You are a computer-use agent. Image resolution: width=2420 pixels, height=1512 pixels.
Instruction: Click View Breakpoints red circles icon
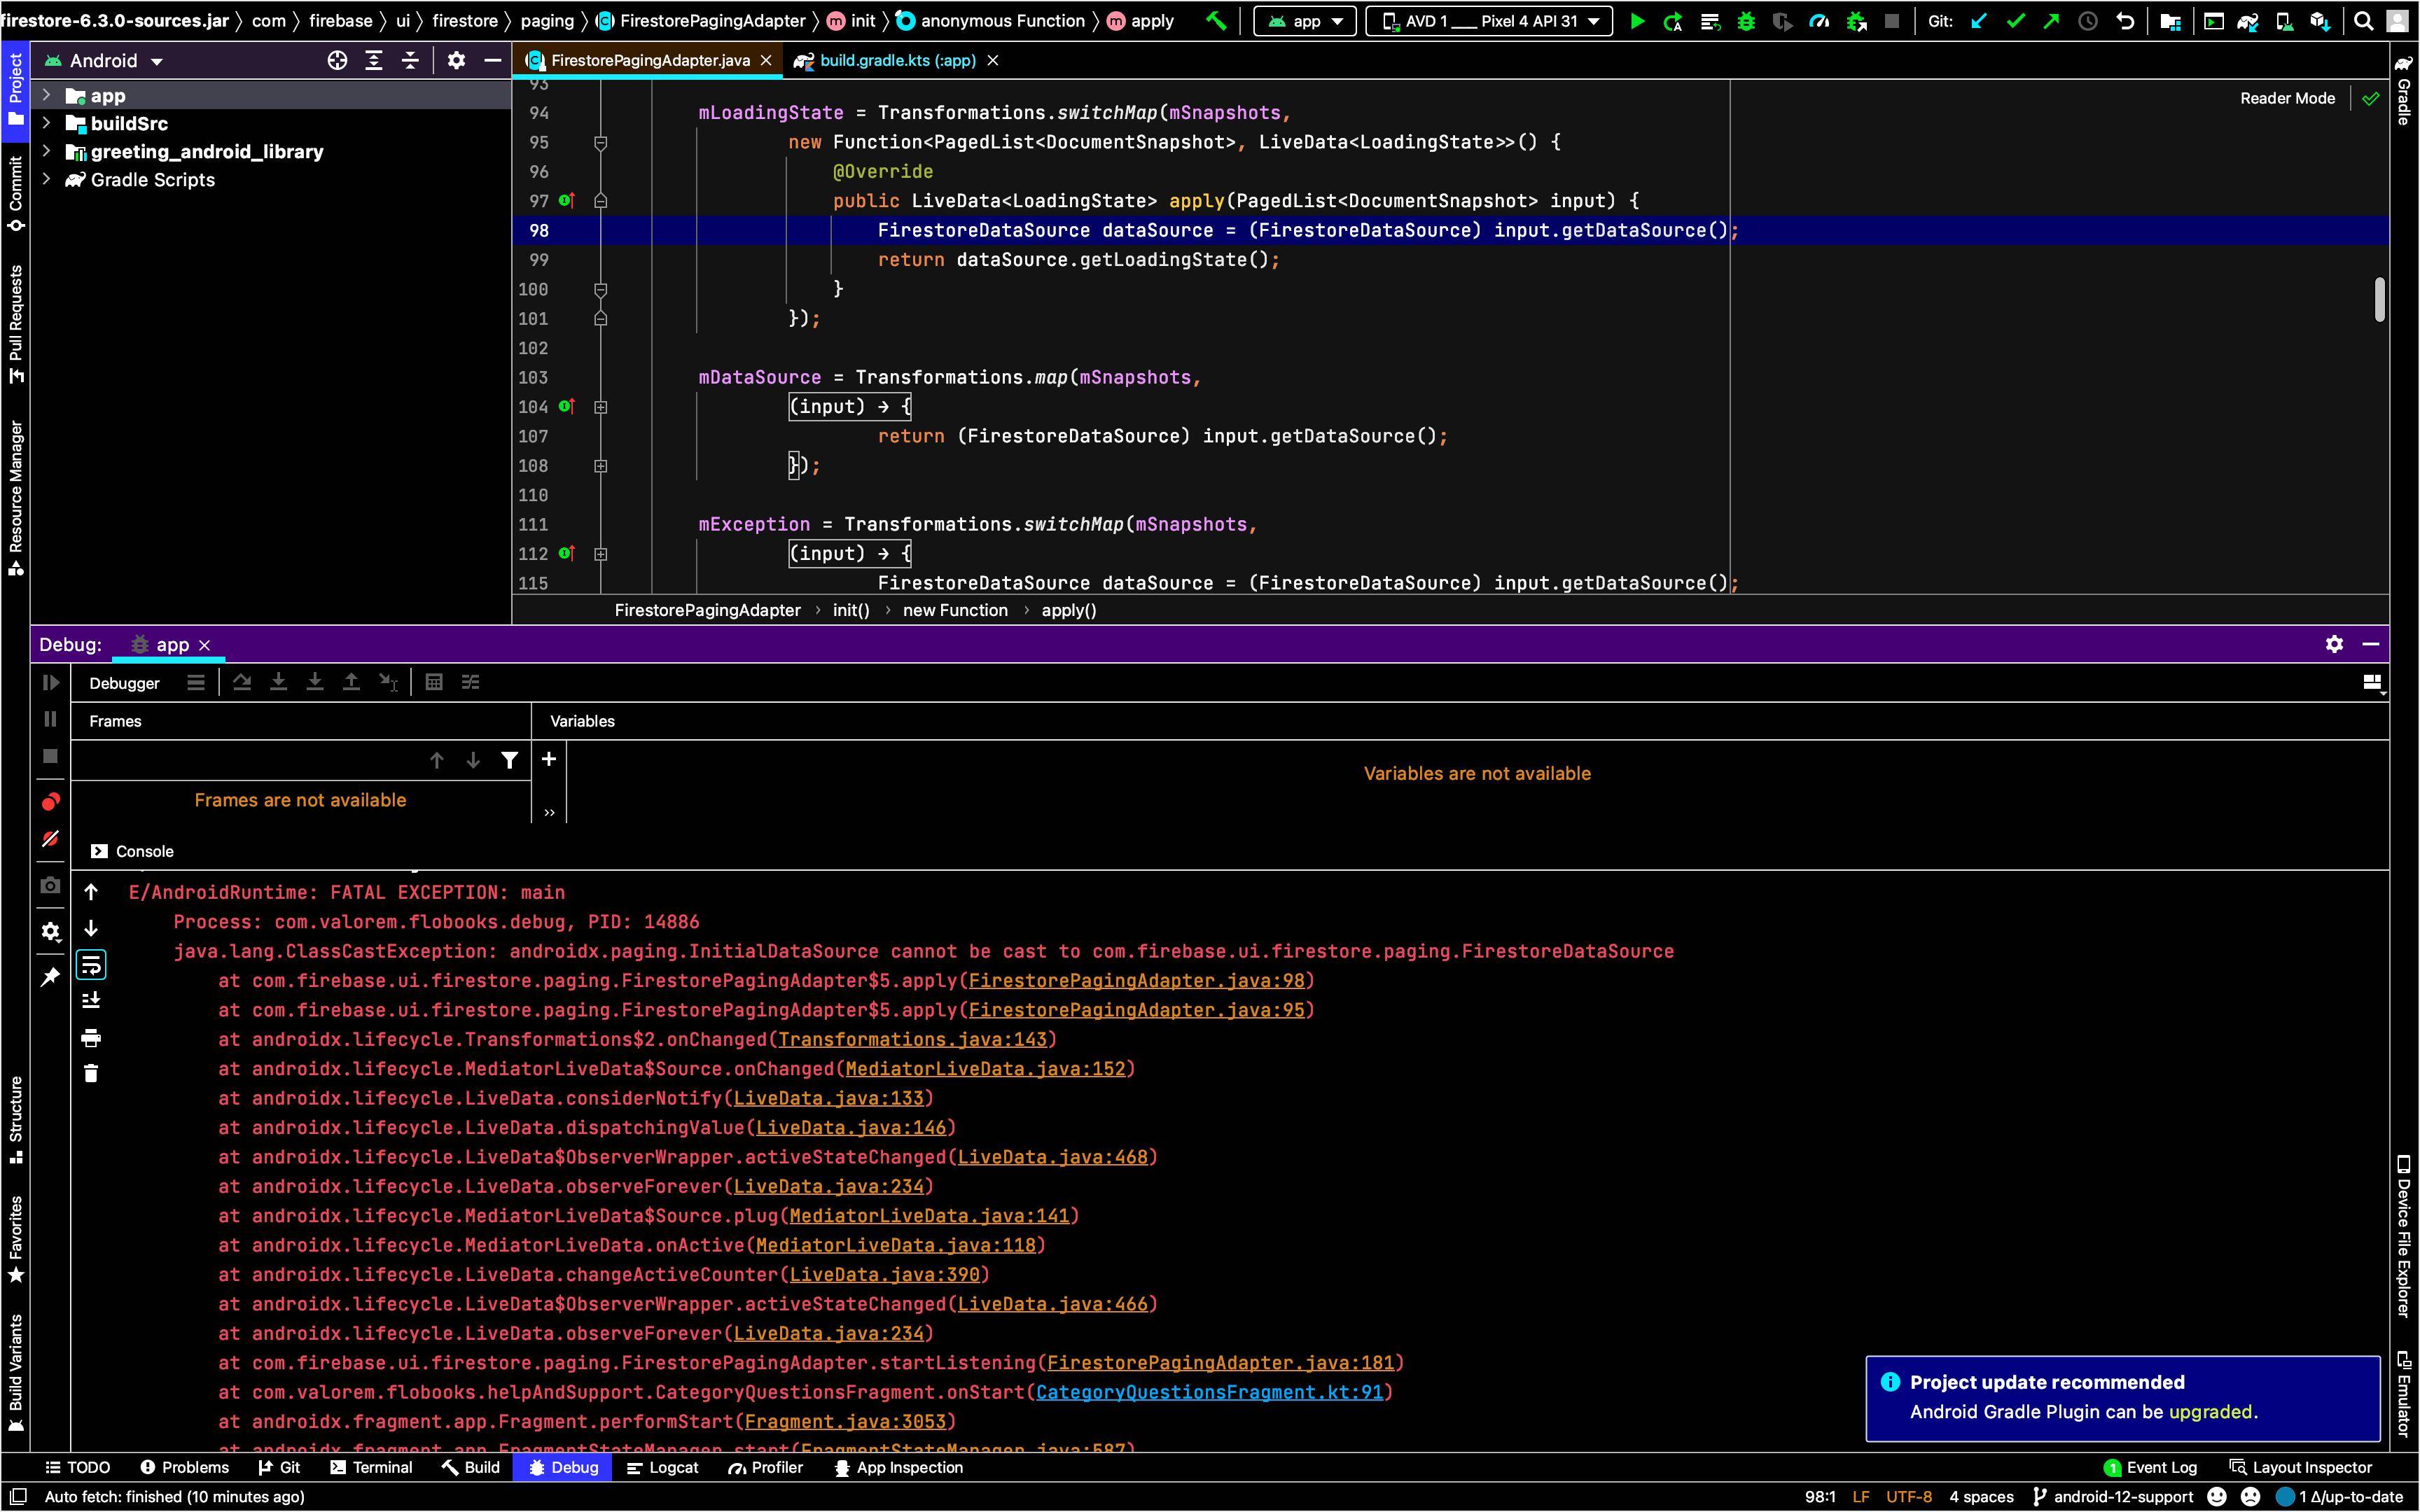point(50,802)
